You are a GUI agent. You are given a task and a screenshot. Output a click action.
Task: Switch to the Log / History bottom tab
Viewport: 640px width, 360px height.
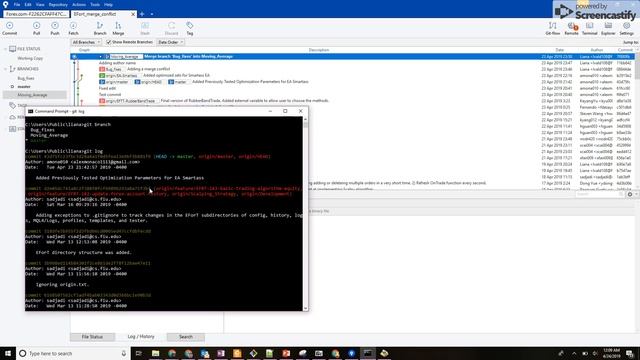(141, 337)
